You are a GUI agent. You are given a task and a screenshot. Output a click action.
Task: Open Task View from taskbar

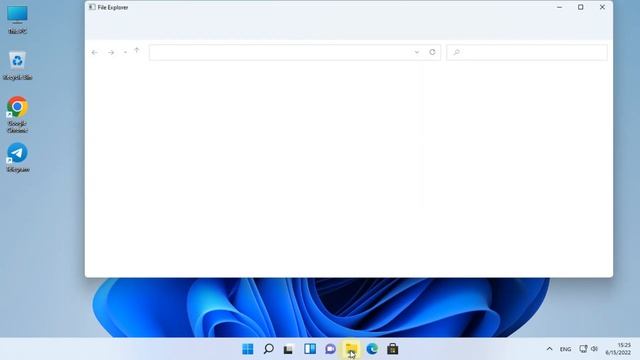point(289,349)
